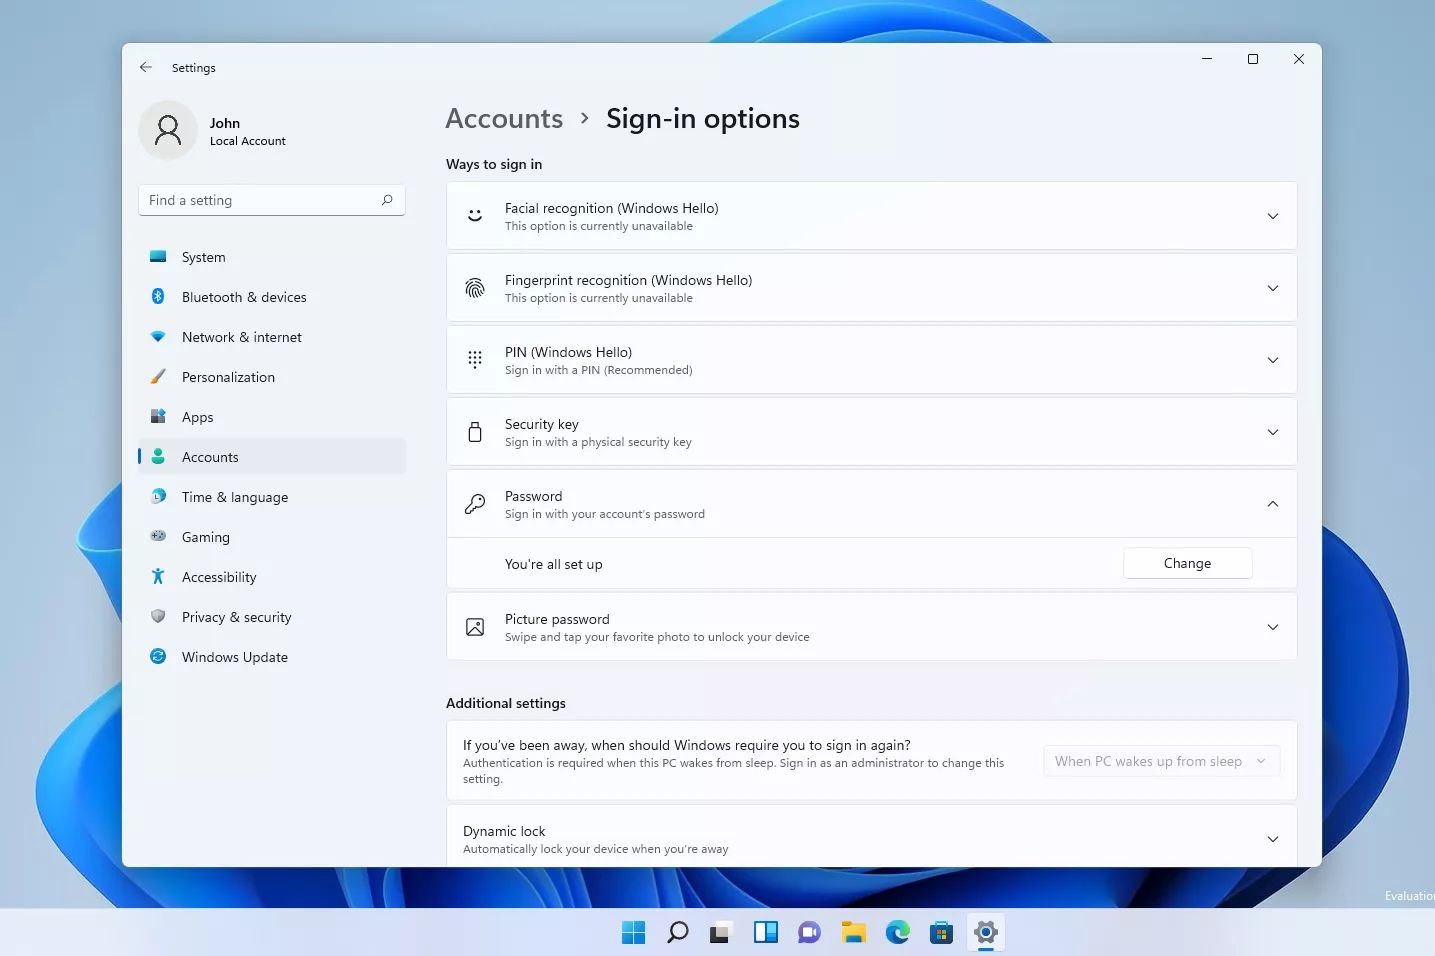
Task: Click the Picture password image icon
Action: [x=475, y=627]
